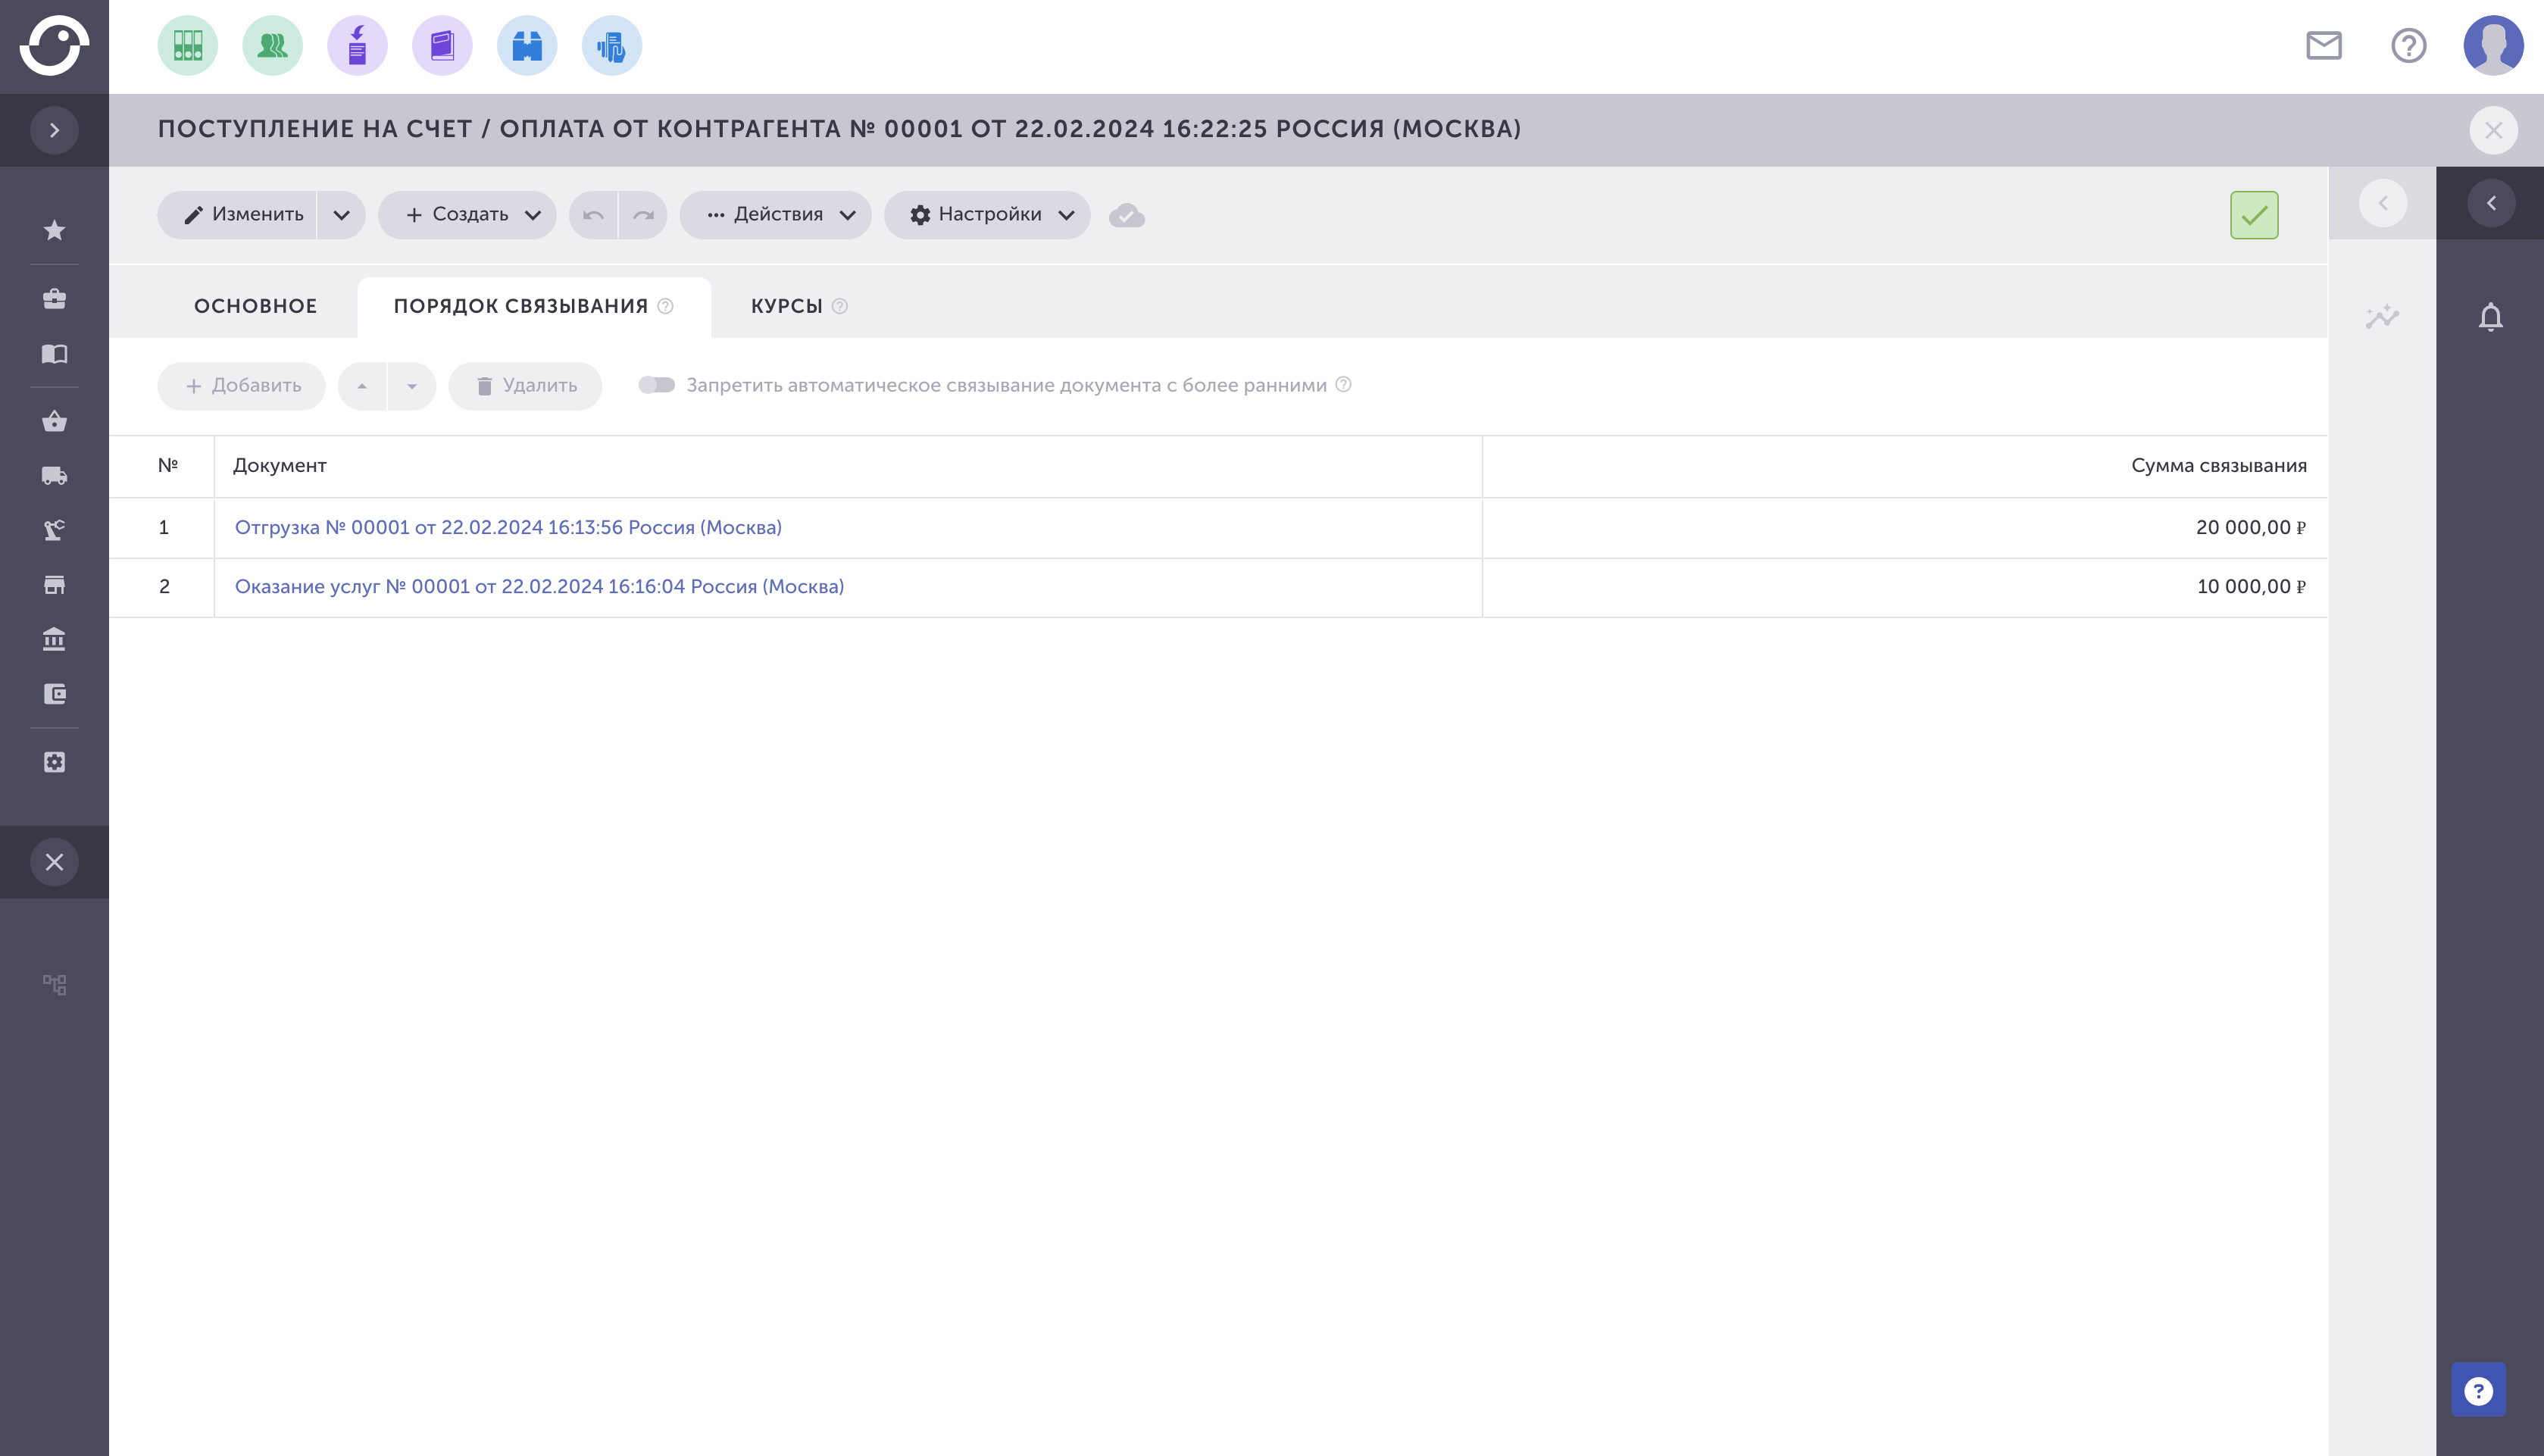Viewport: 2544px width, 1456px height.
Task: Open the bank building section in sidebar
Action: 54,639
